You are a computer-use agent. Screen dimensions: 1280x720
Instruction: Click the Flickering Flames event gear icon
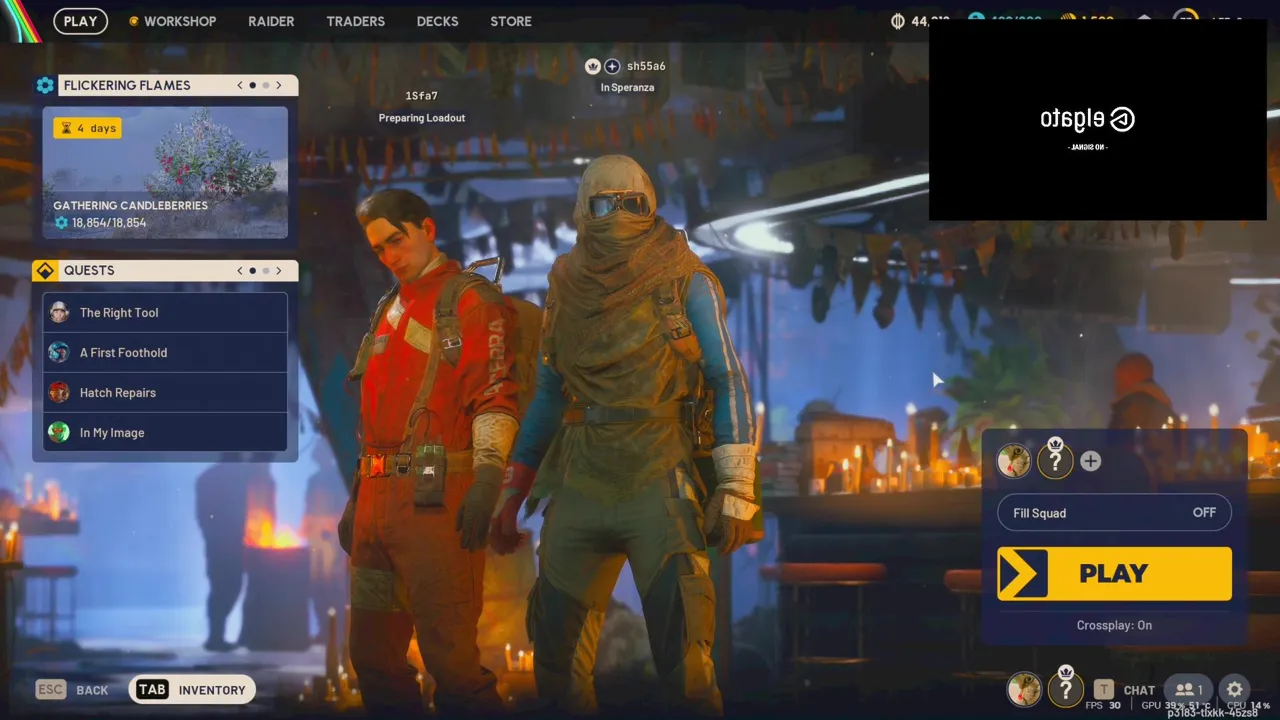click(45, 85)
